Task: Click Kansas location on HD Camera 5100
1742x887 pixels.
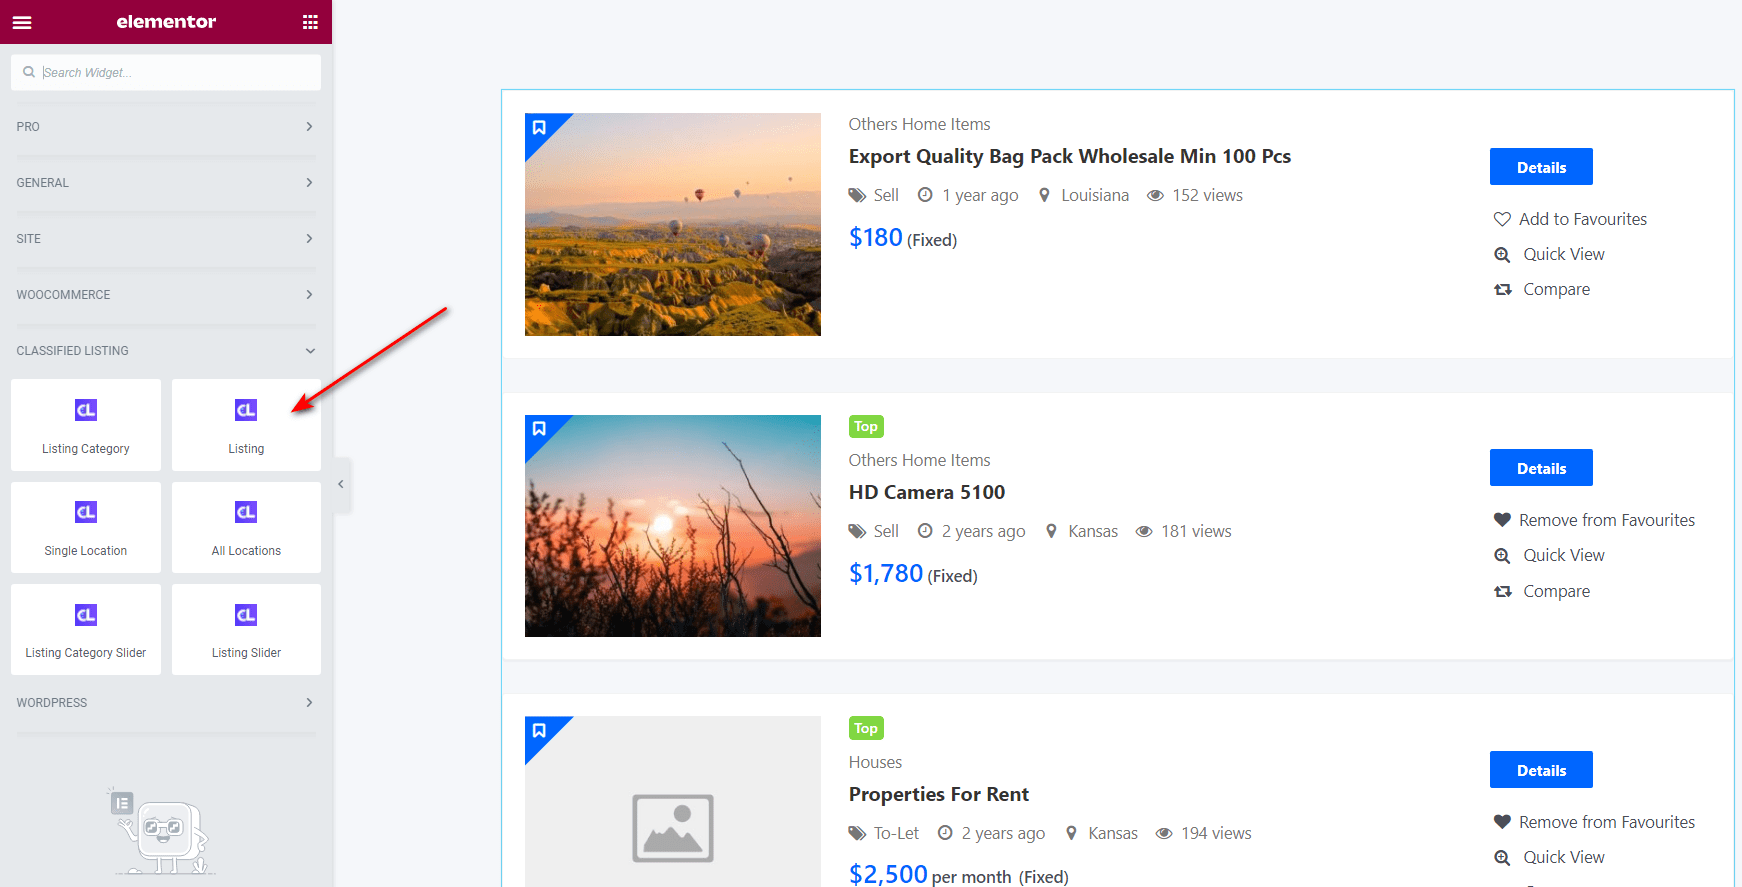Action: (x=1093, y=531)
